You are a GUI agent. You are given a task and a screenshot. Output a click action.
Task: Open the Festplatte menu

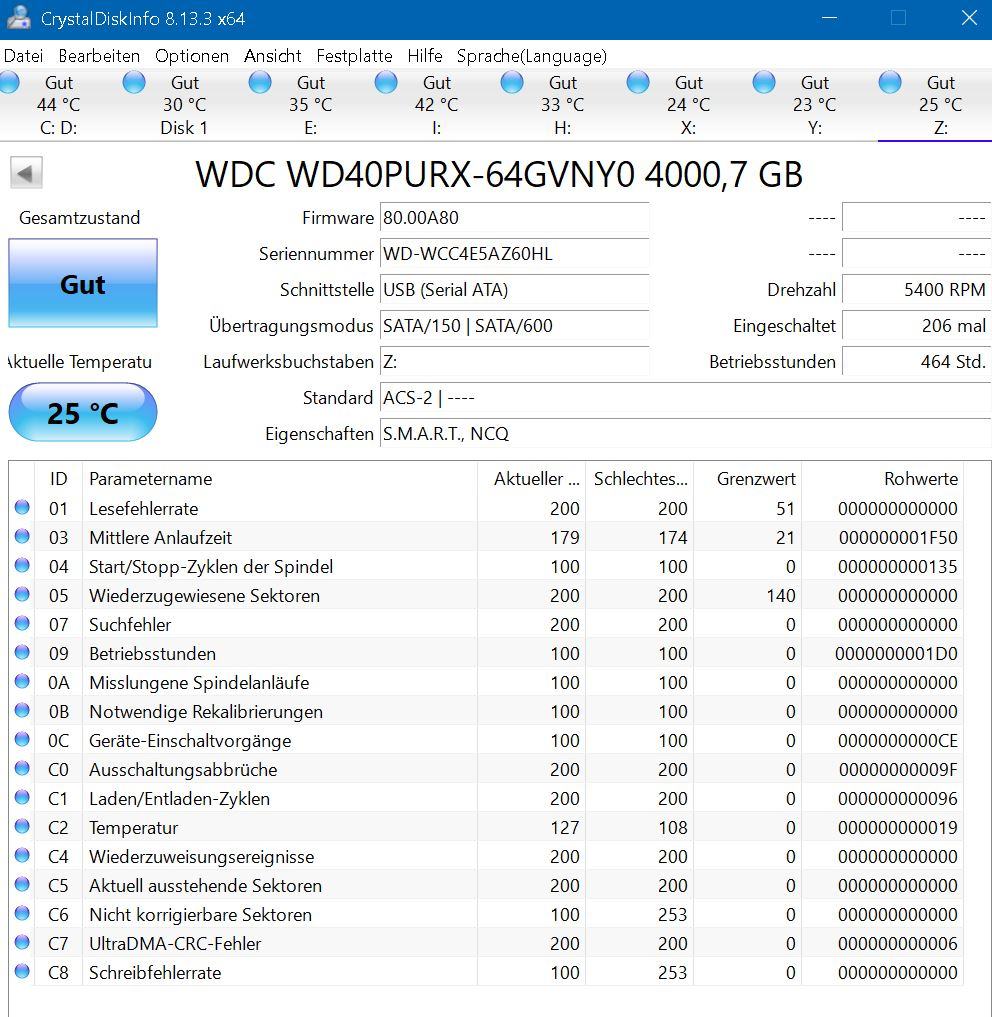(354, 56)
